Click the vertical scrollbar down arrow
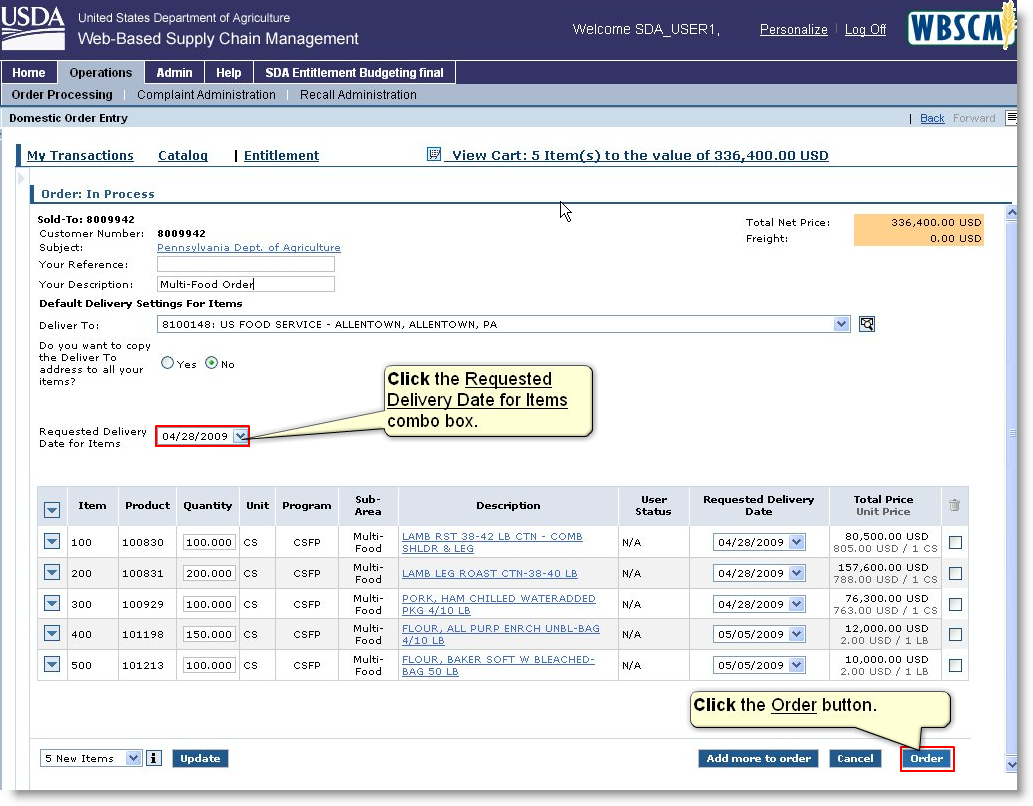The height and width of the screenshot is (806, 1033). point(1011,764)
